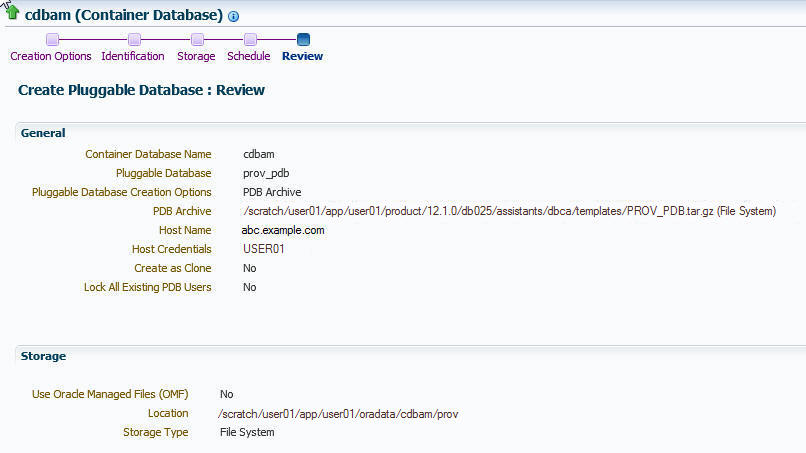
Task: Click the General section header
Action: pyautogui.click(x=43, y=133)
